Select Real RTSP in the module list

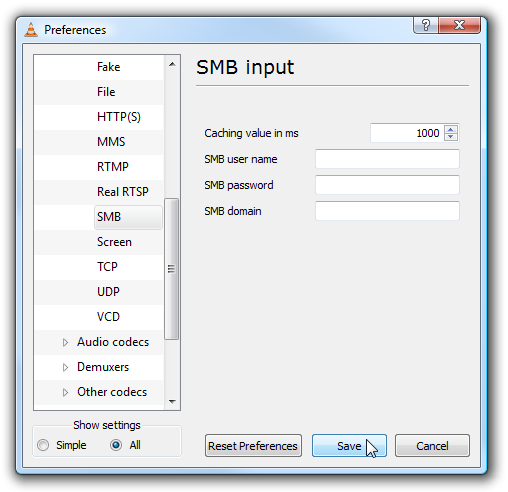point(123,192)
